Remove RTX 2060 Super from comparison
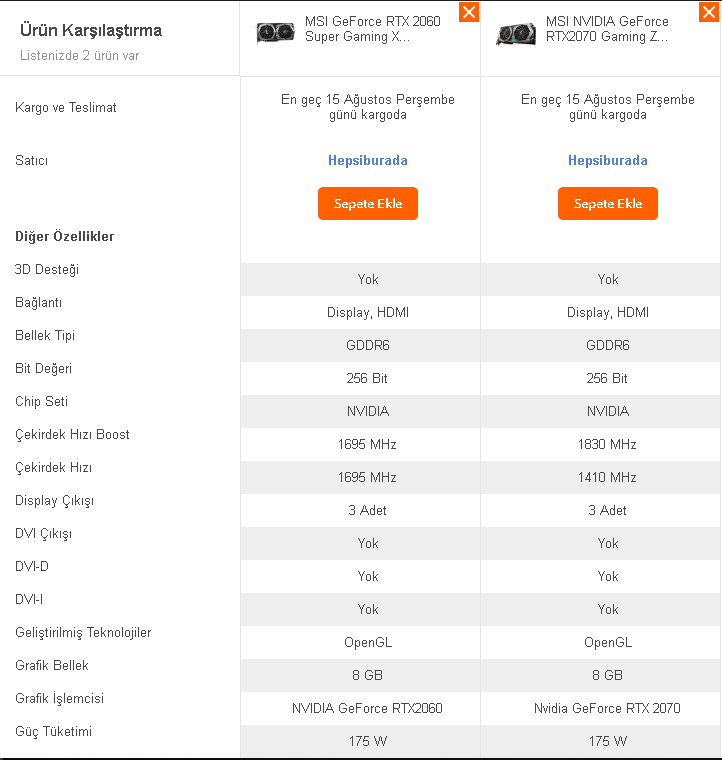The image size is (722, 760). pos(469,12)
